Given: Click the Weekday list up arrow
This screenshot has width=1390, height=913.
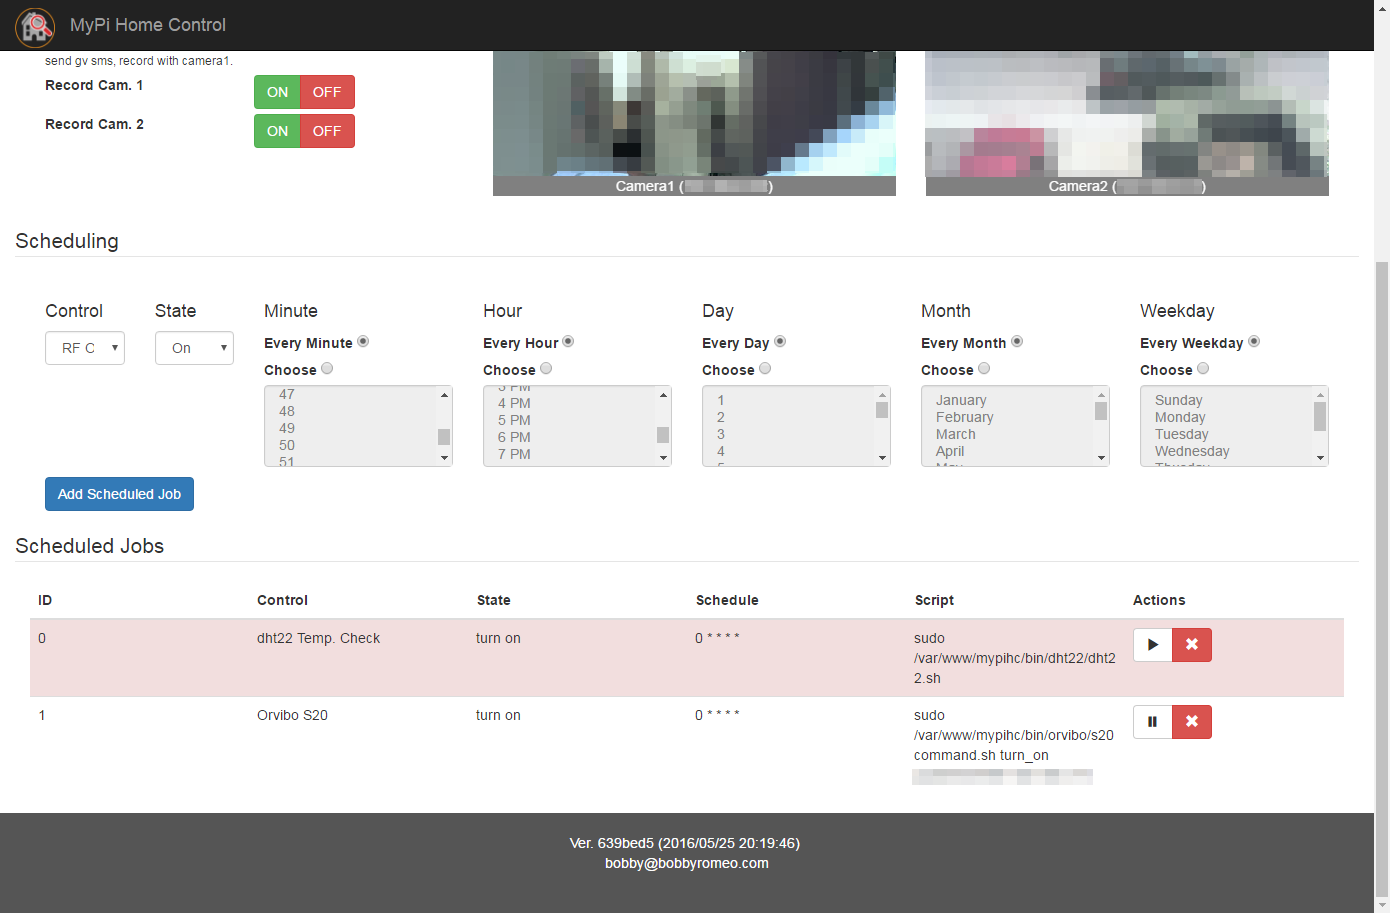Looking at the screenshot, I should pos(1320,395).
